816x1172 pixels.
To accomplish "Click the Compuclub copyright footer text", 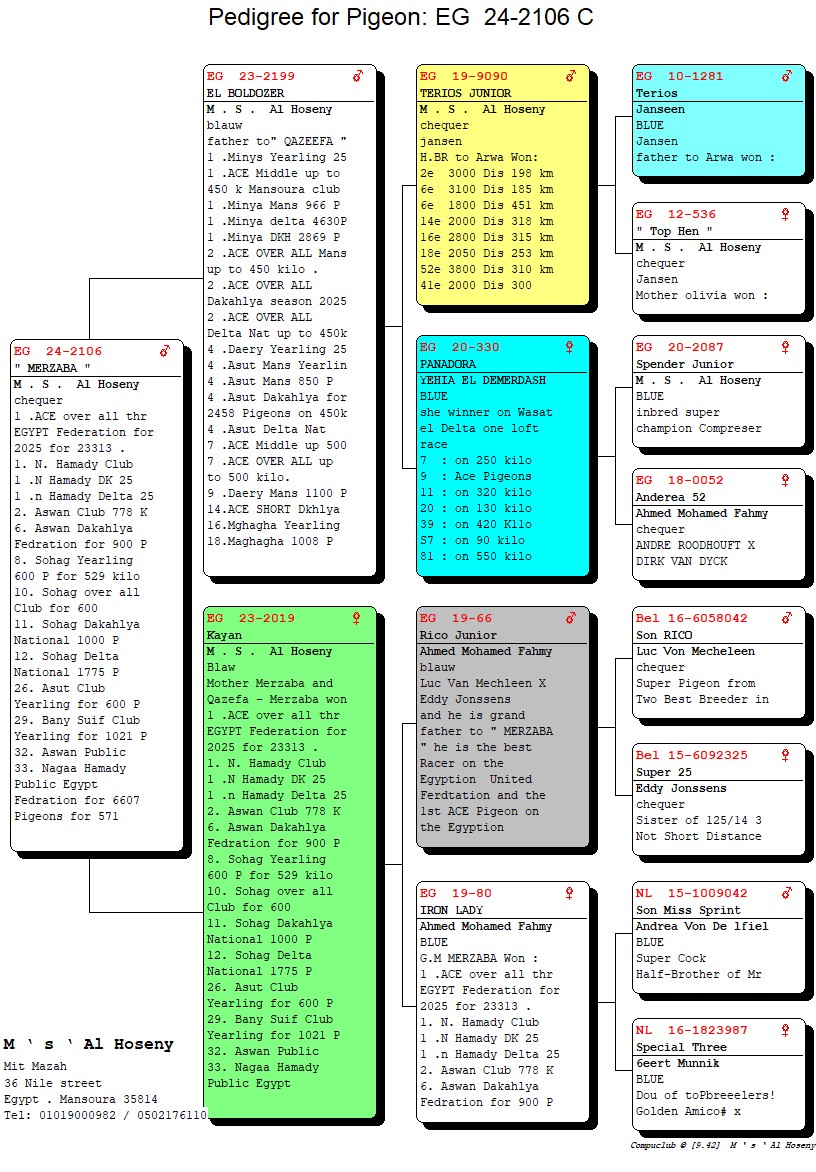I will pos(722,1145).
